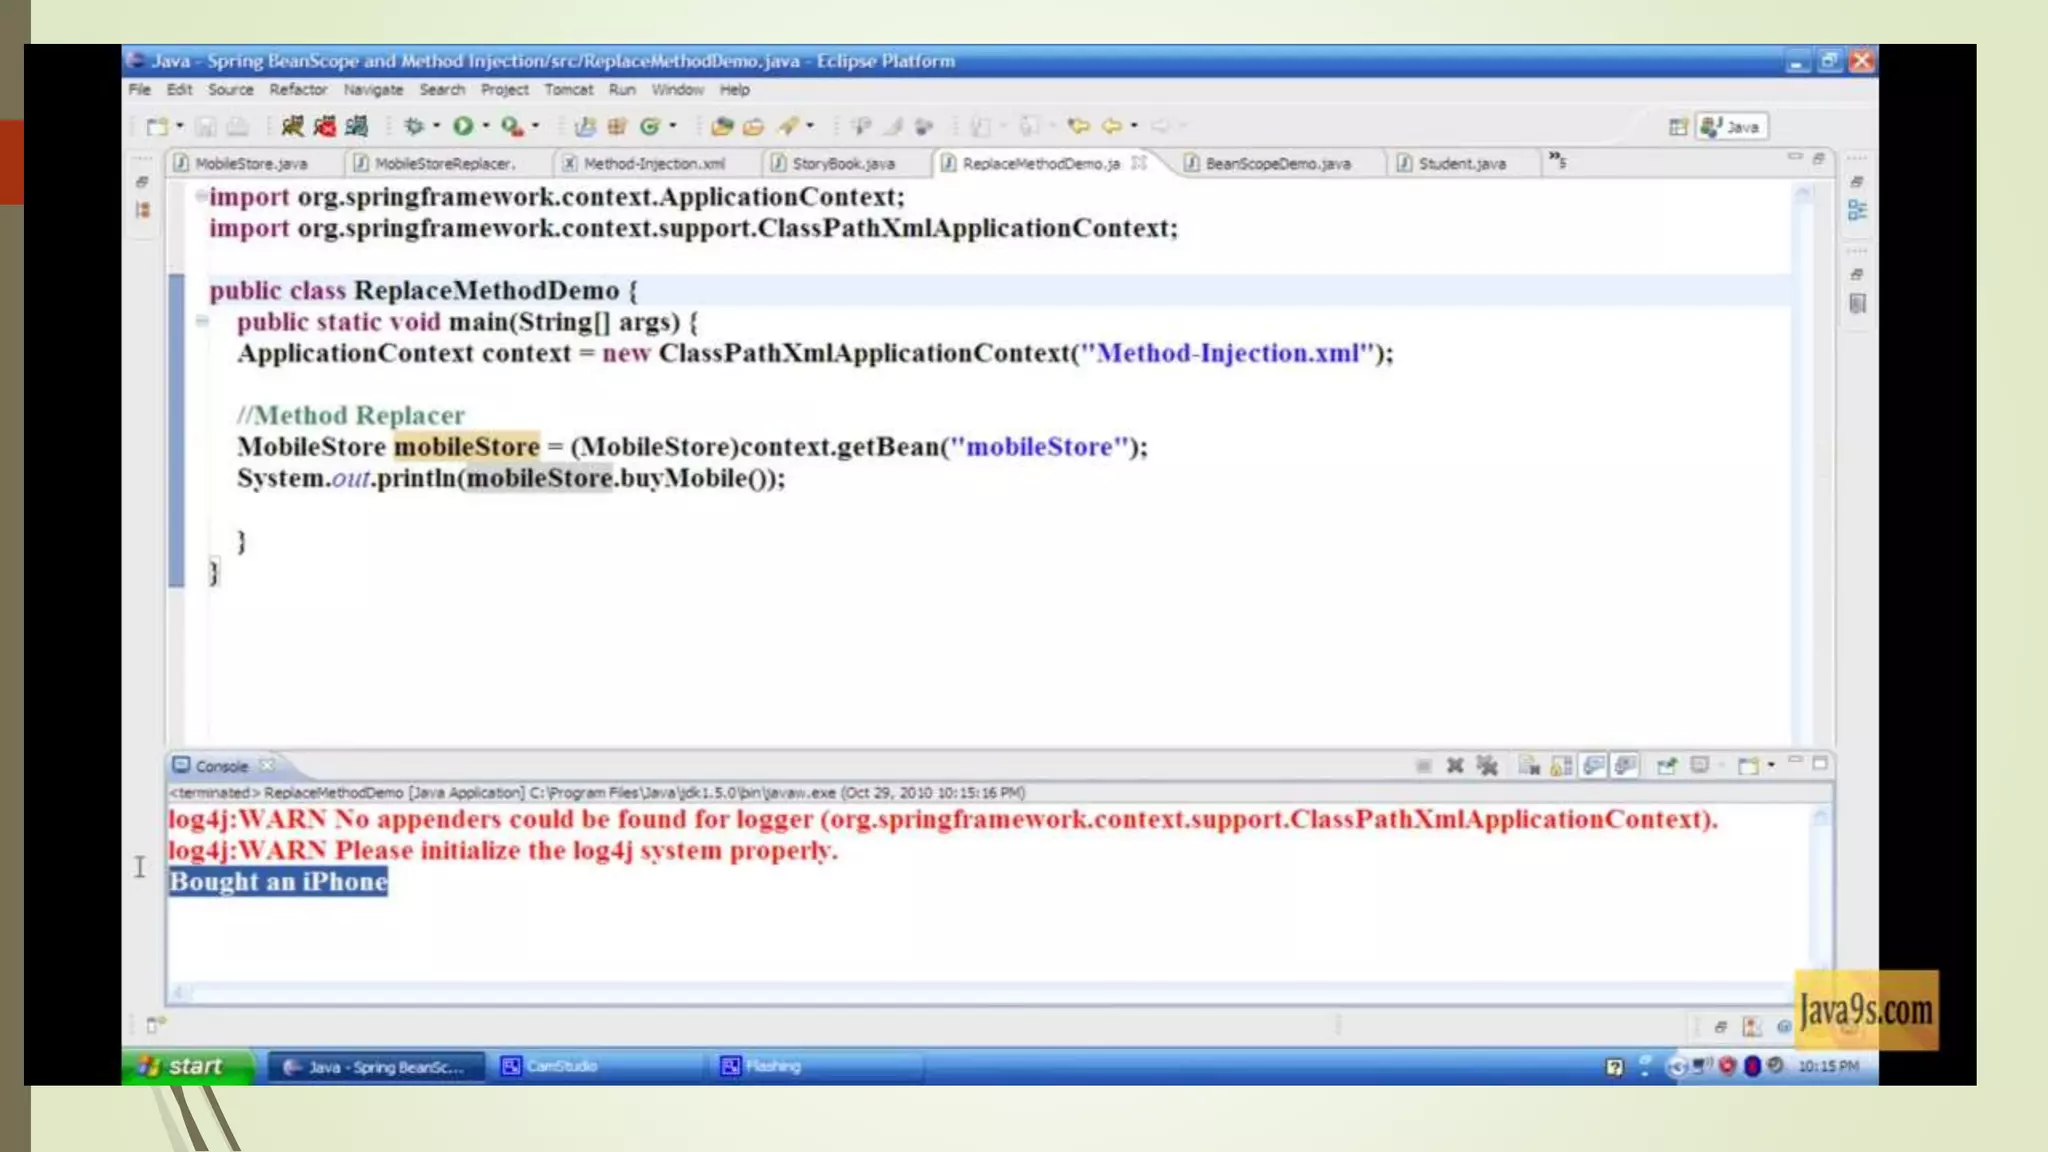Click the CamStudio taskbar item
Viewport: 2048px width, 1152px height.
pos(560,1067)
